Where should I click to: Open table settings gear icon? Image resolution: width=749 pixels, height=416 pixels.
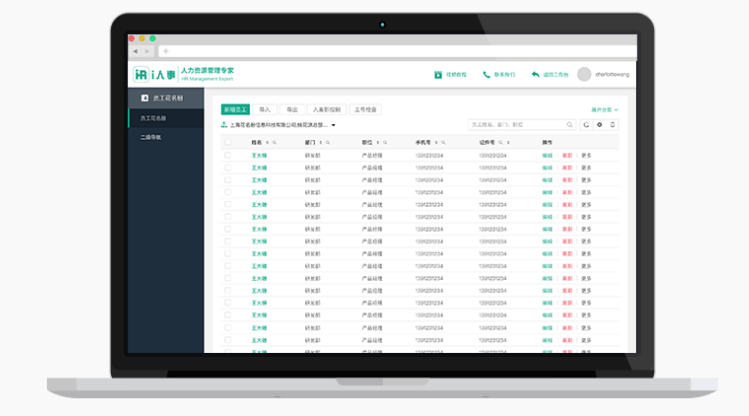pyautogui.click(x=600, y=125)
